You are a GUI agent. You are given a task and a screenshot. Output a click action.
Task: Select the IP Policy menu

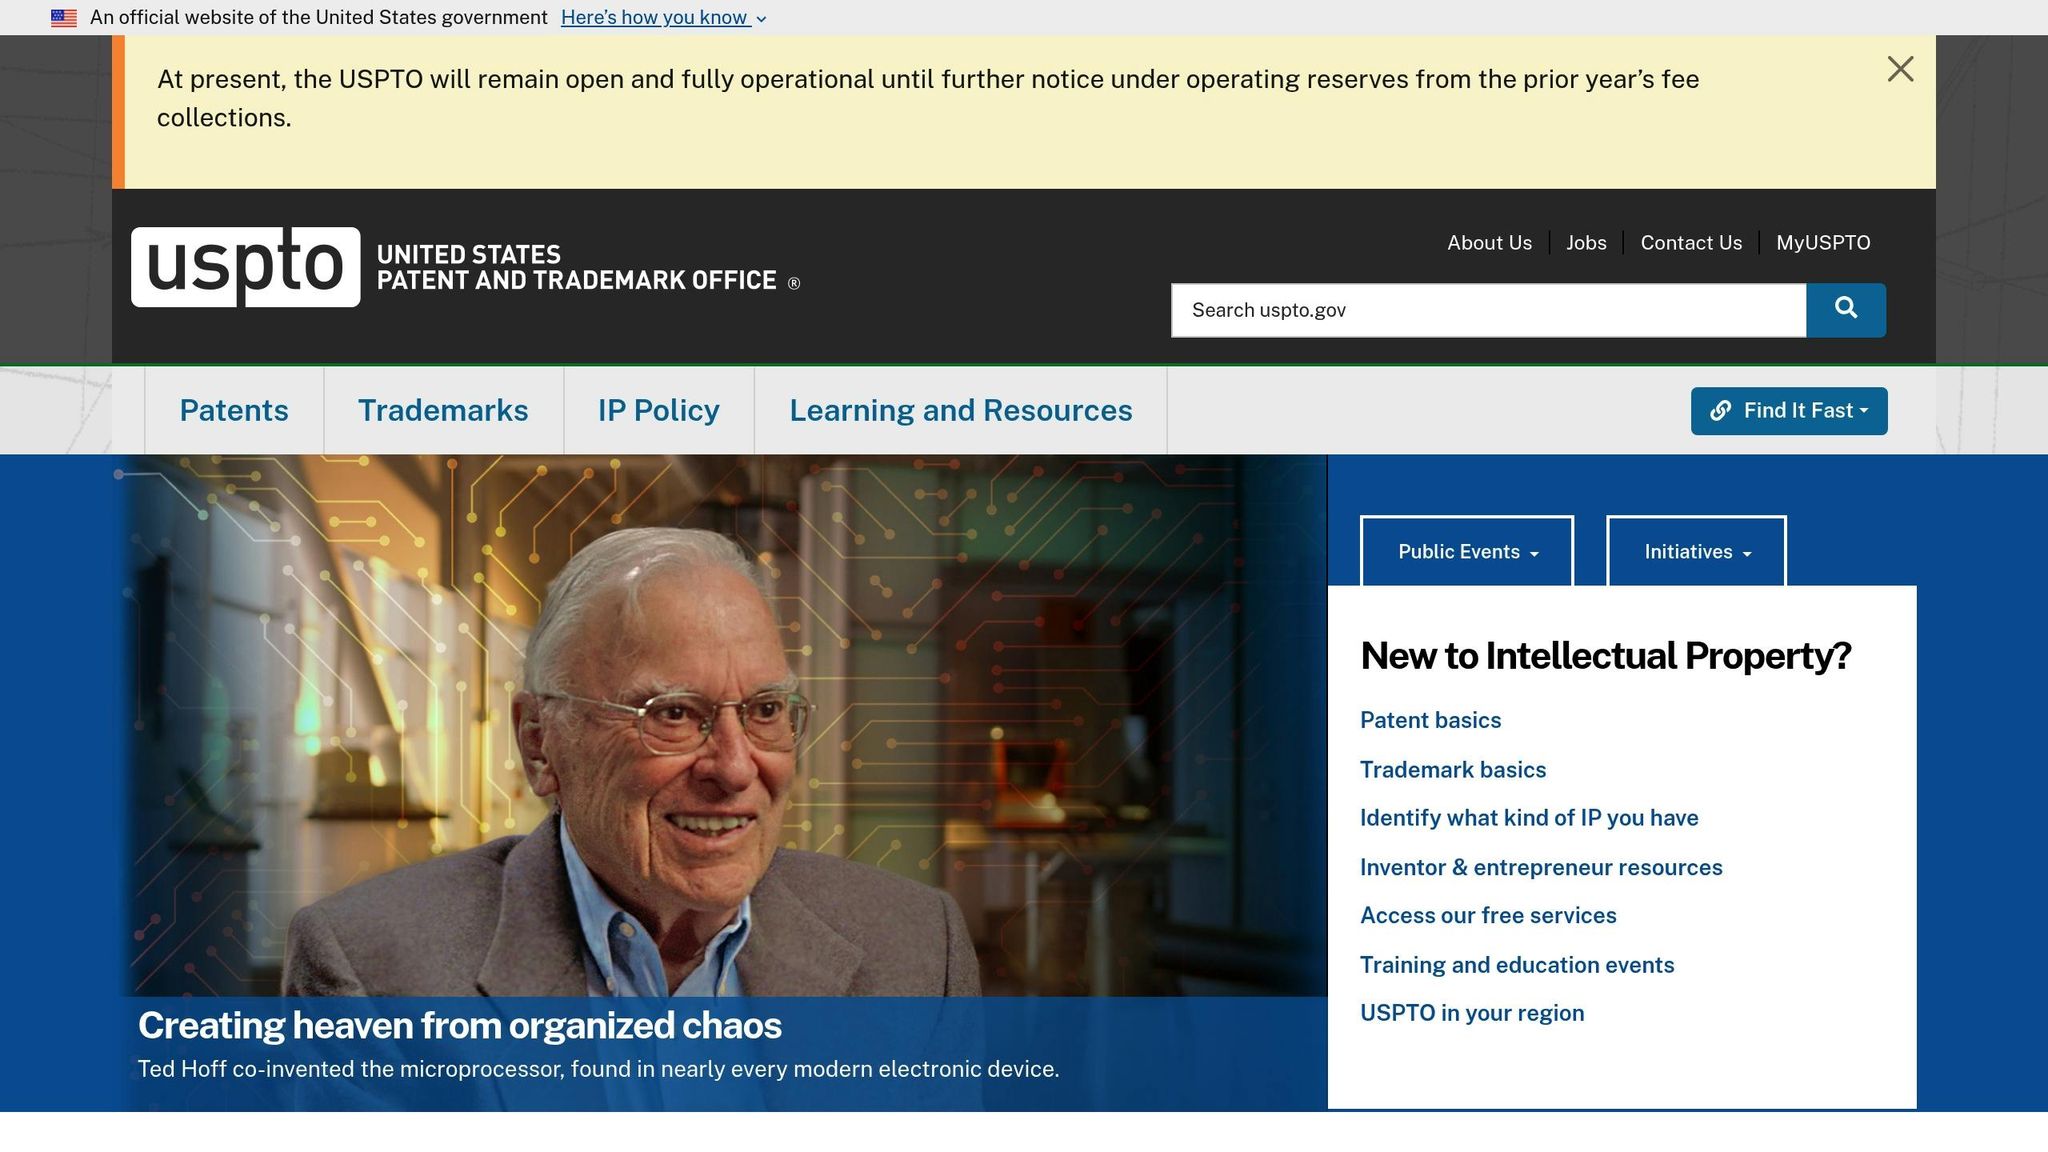click(x=658, y=411)
